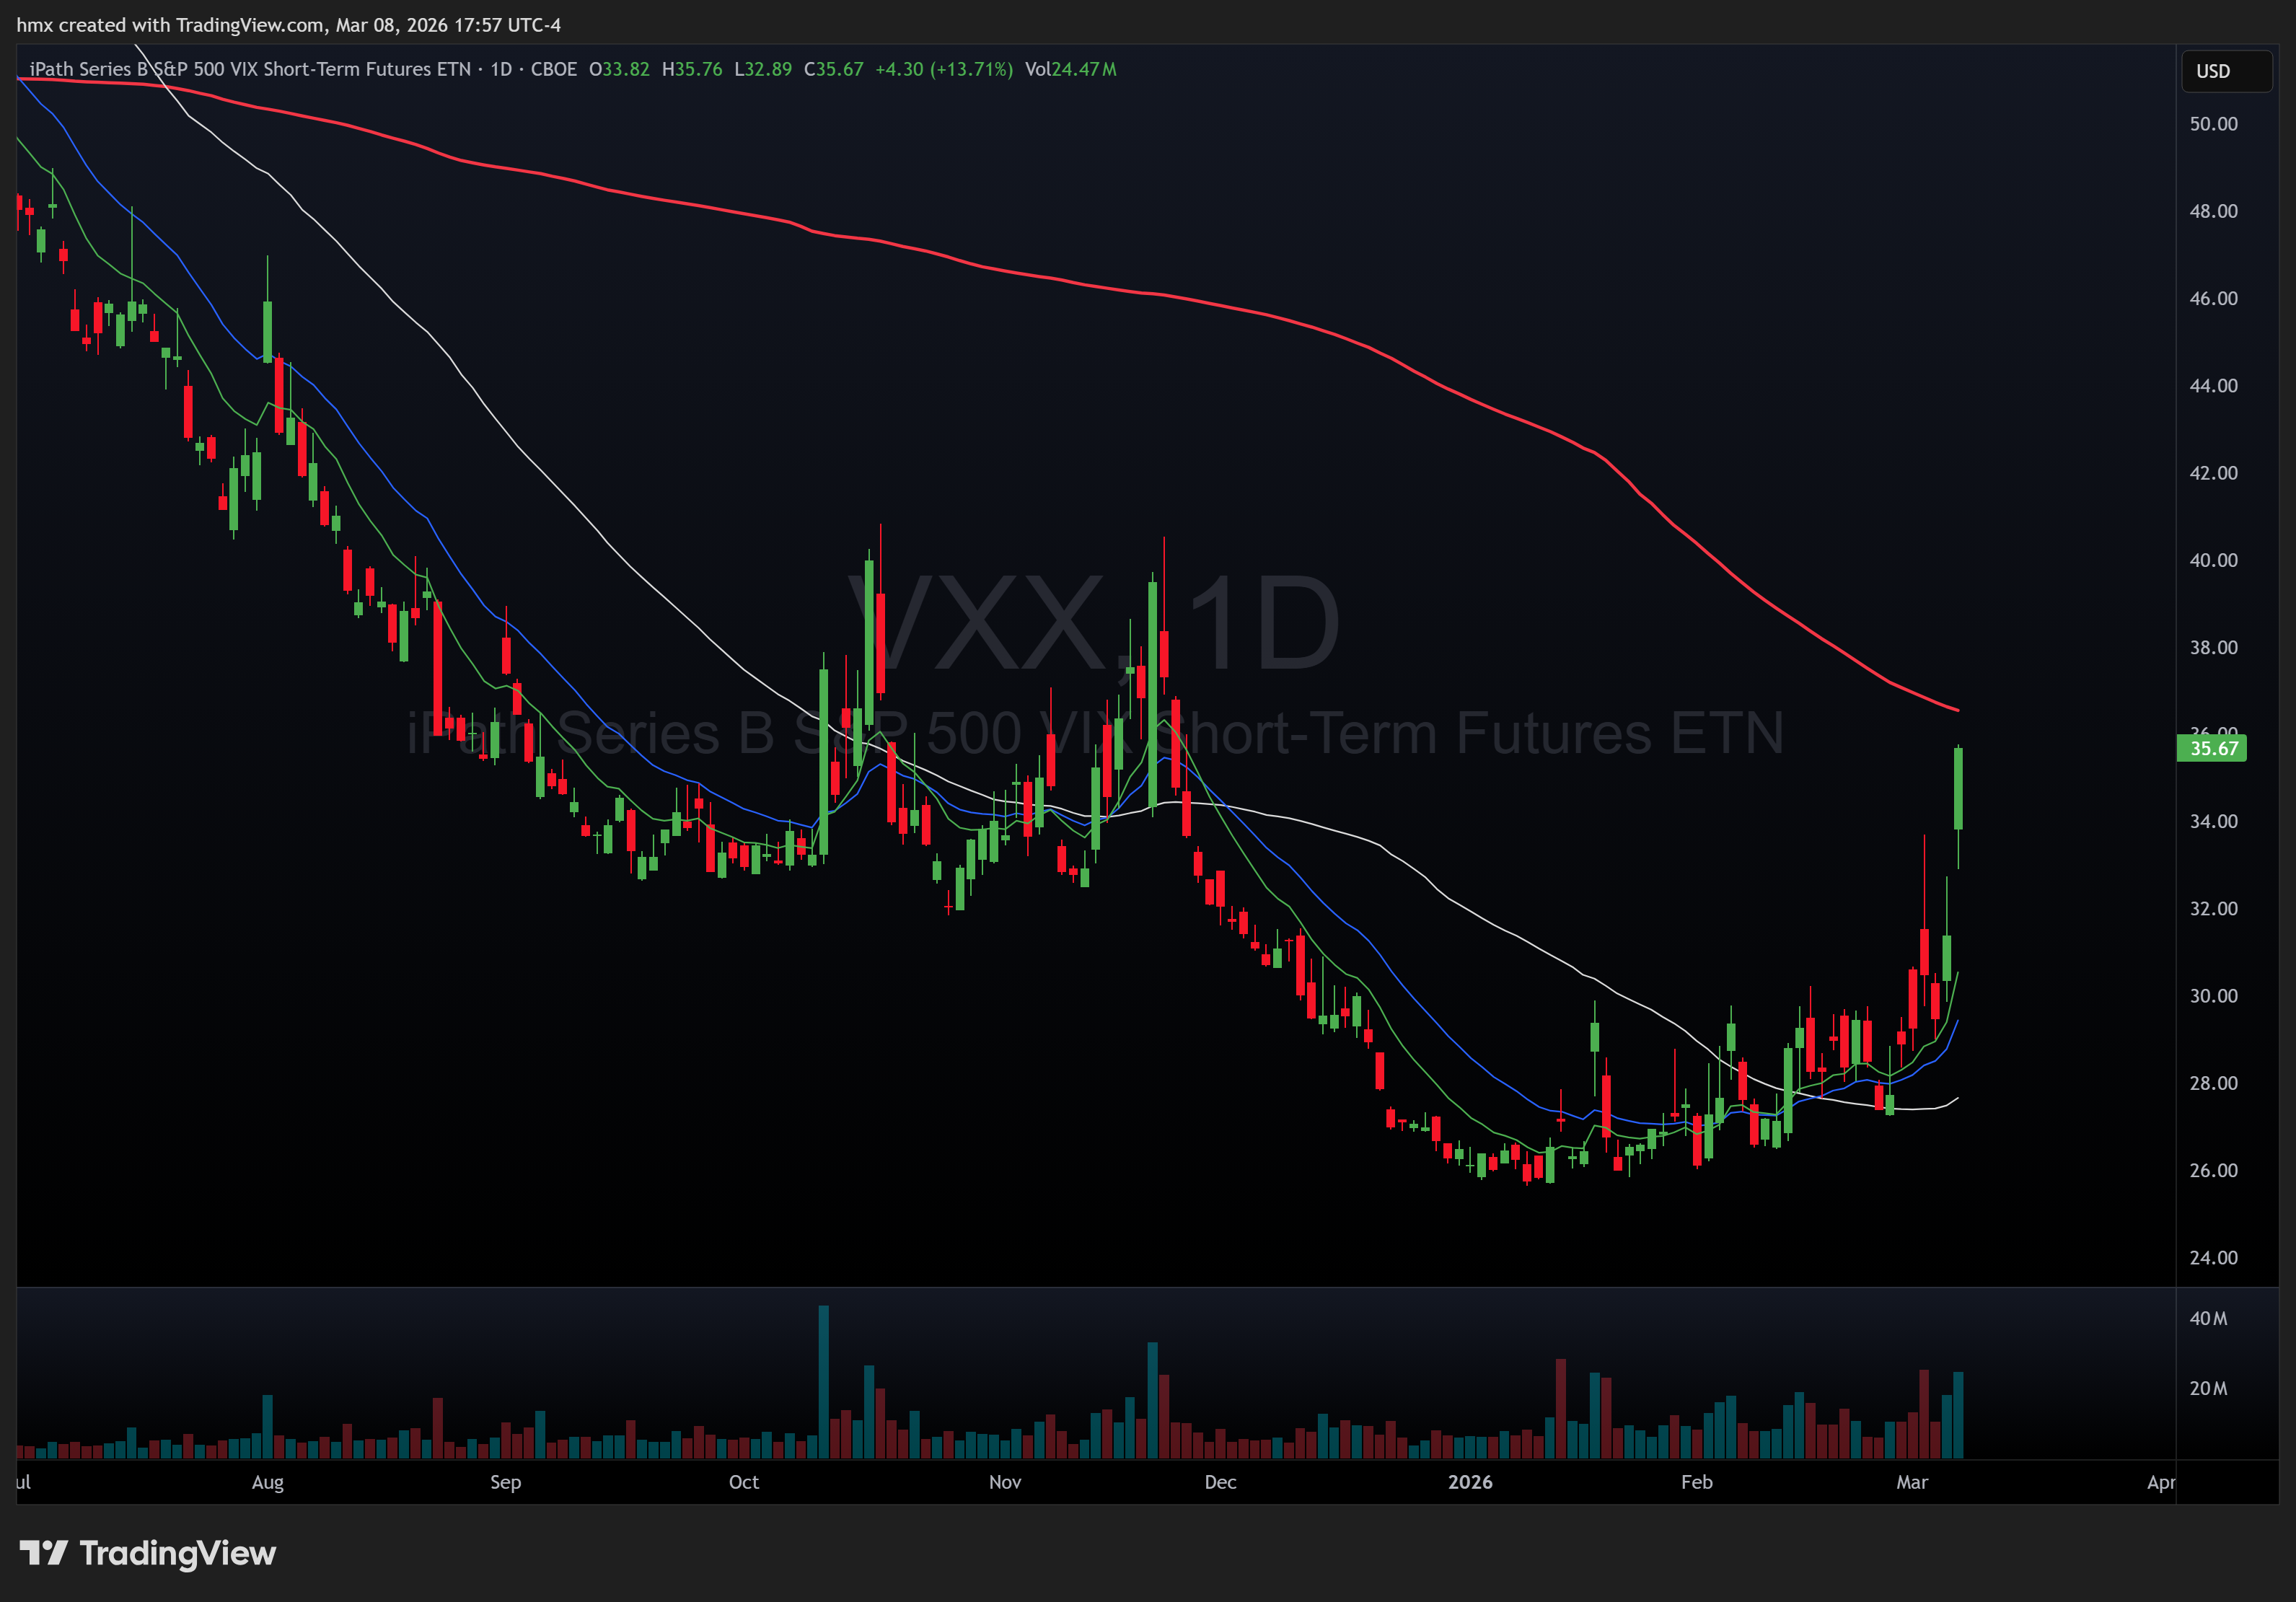Click the Vol 24.47M volume readout

[1070, 69]
